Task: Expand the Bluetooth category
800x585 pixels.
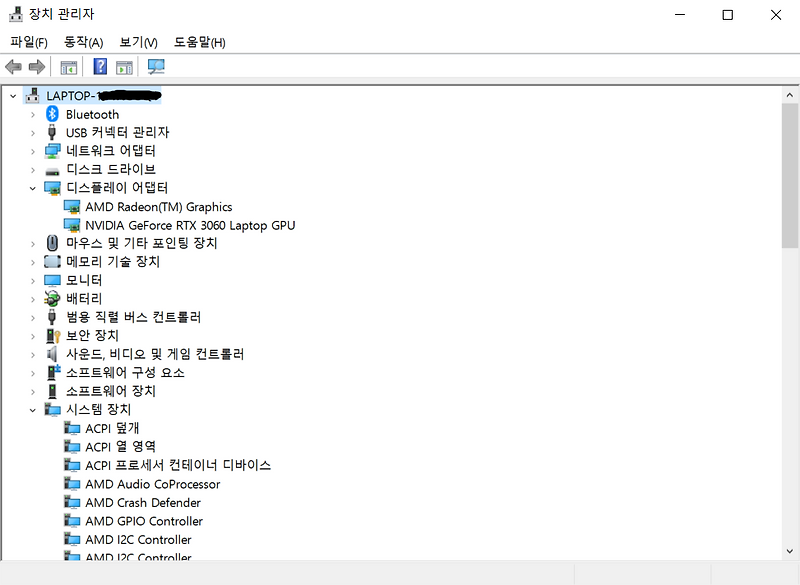Action: (x=33, y=113)
